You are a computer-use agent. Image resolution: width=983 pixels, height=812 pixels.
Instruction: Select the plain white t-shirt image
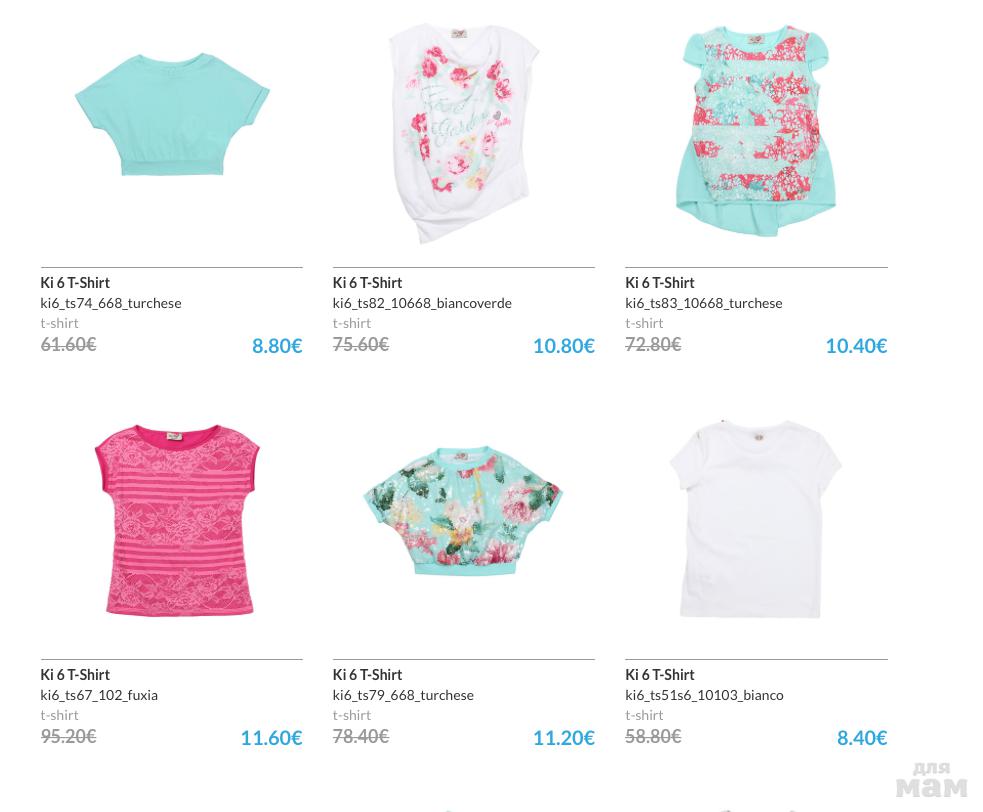[x=755, y=520]
